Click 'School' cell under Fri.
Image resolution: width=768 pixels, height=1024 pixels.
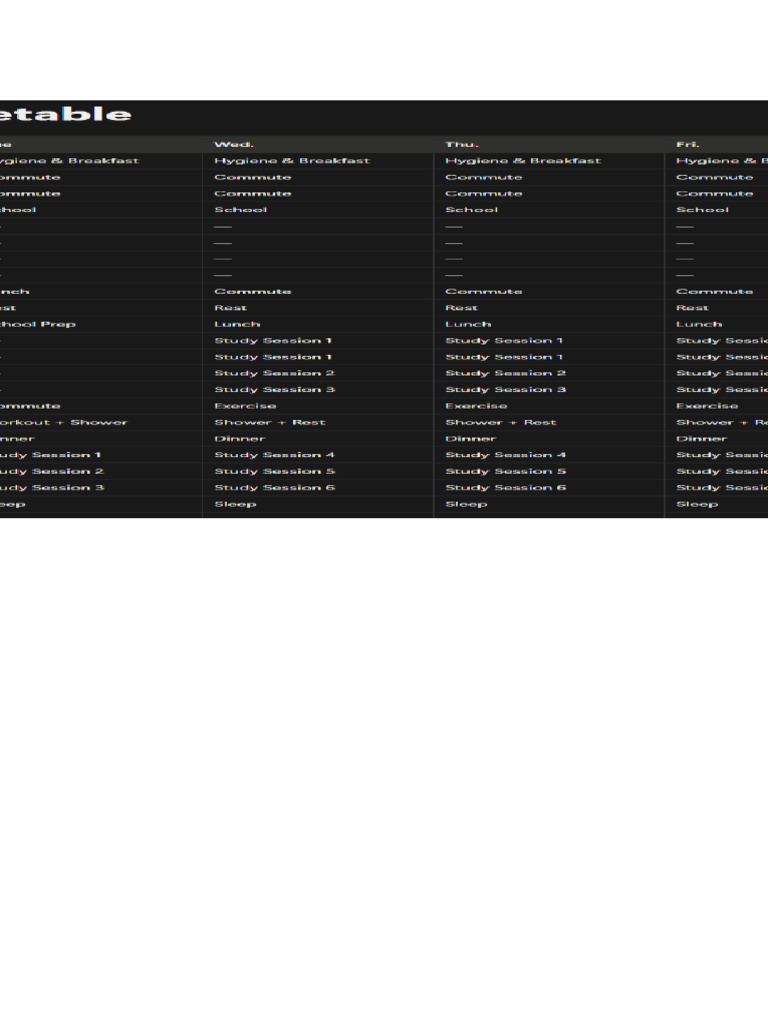703,210
